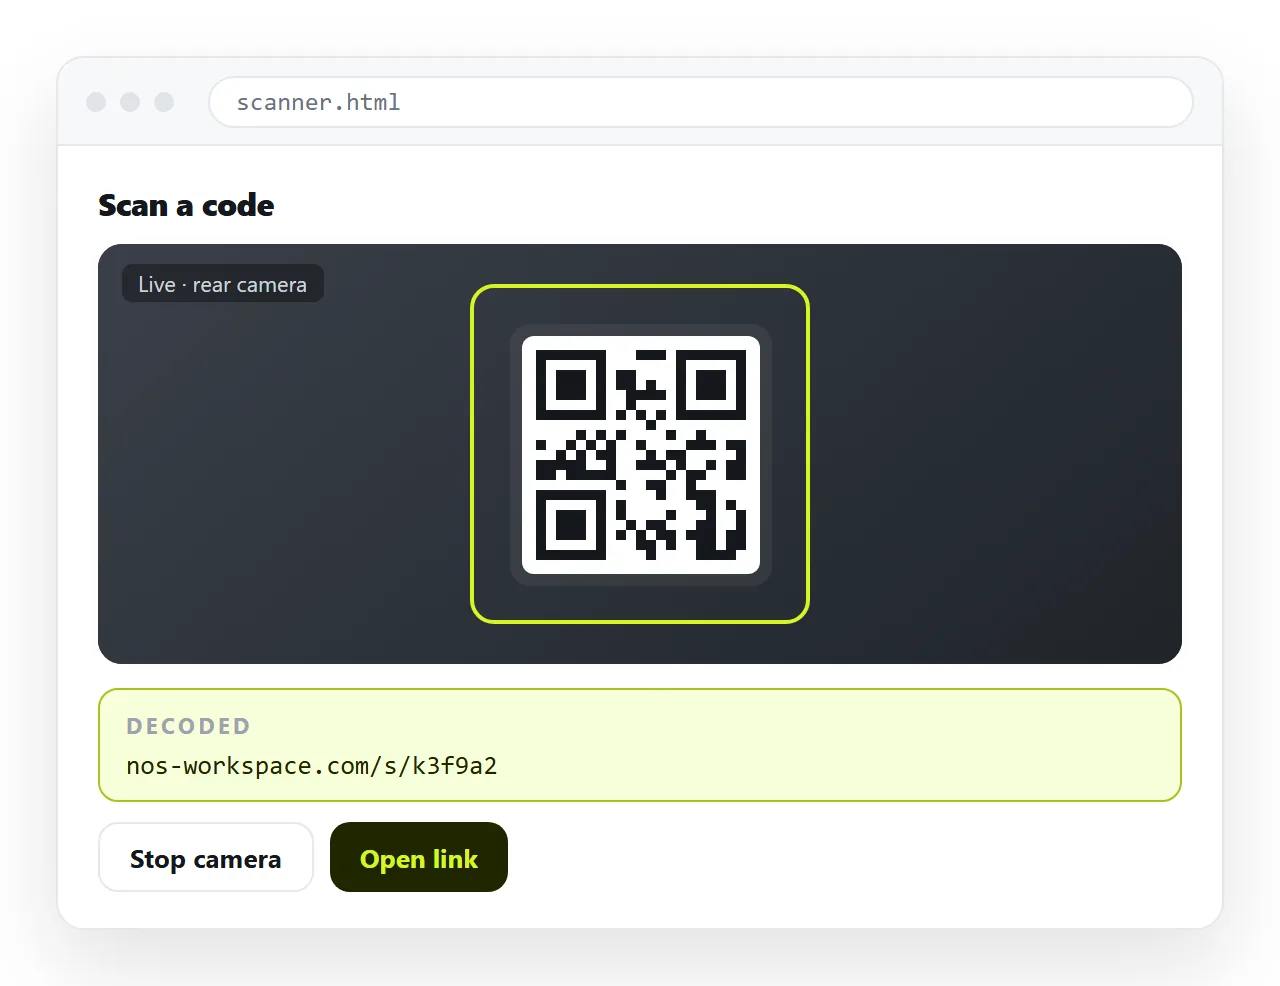Click the first gray window control dot
1280x986 pixels.
click(x=96, y=102)
